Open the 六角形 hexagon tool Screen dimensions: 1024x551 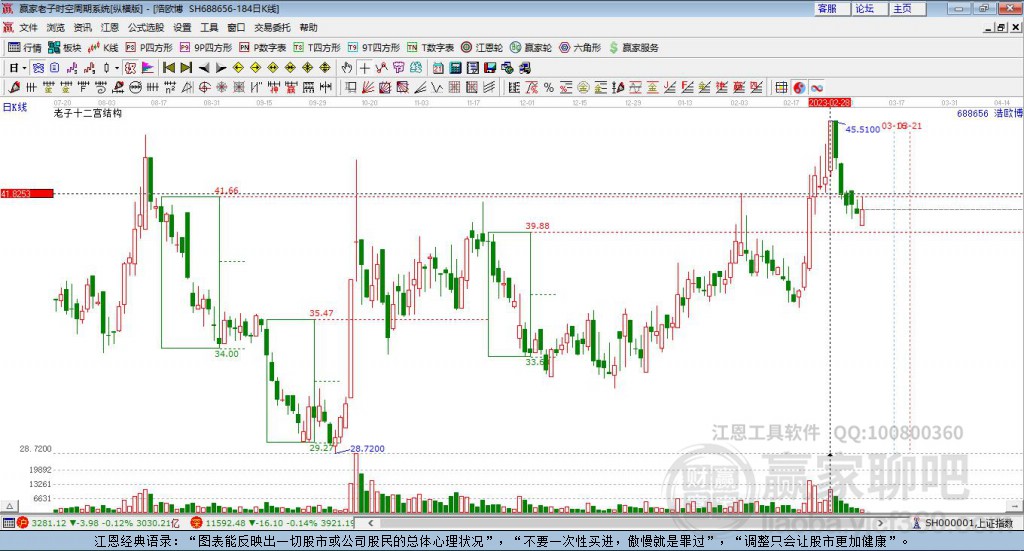click(x=580, y=48)
